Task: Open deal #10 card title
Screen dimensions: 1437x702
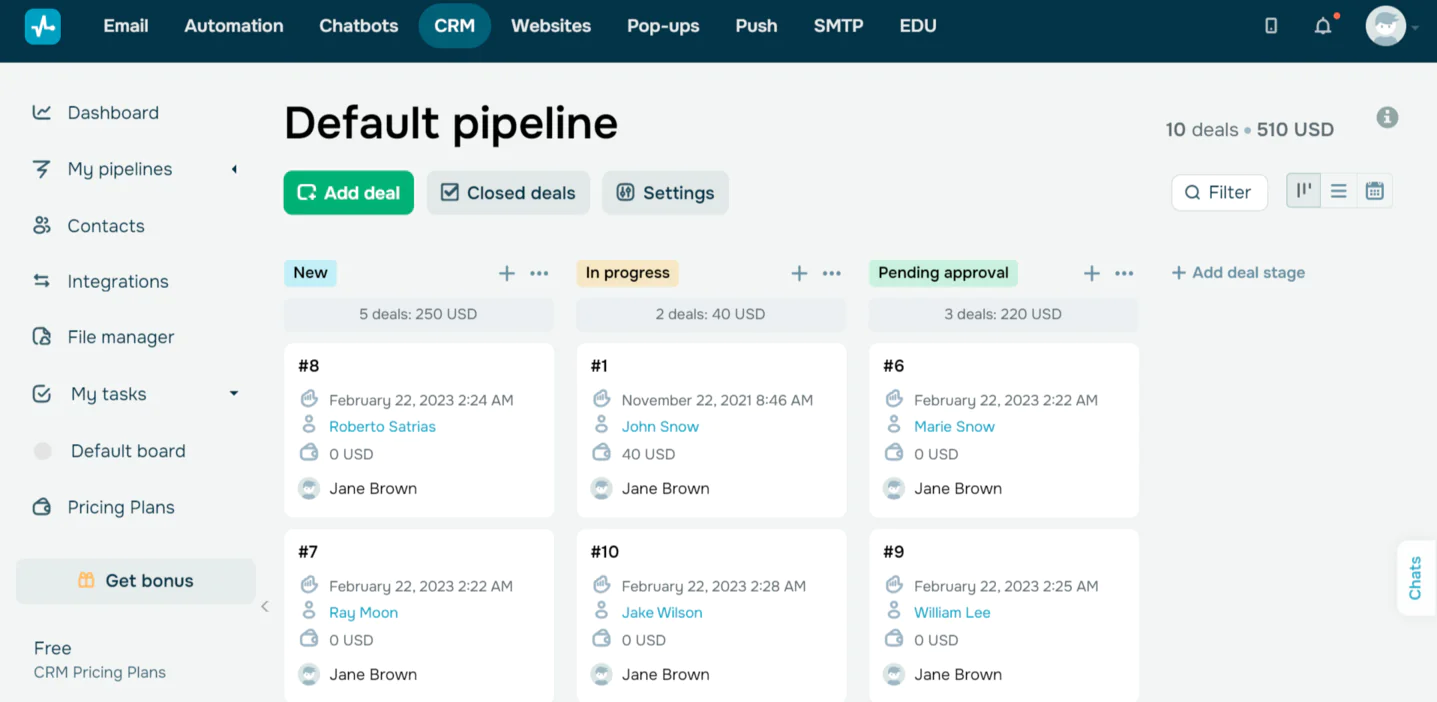Action: point(605,552)
